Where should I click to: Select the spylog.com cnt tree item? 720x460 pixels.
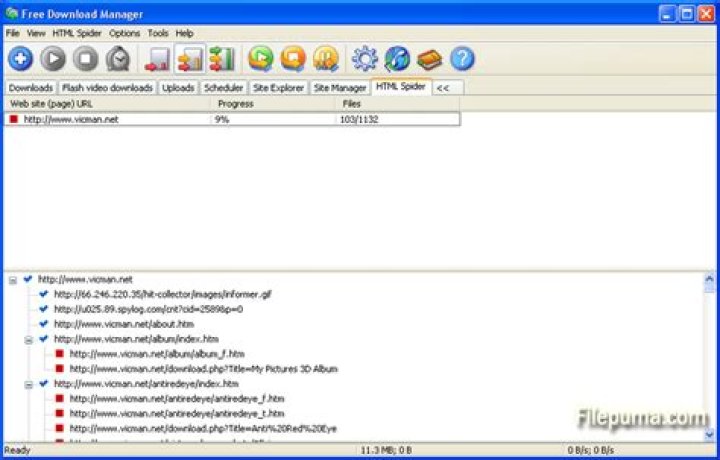(148, 309)
